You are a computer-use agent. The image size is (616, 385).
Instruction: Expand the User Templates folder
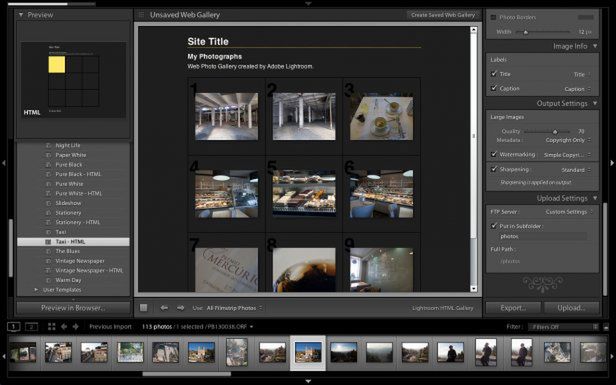pos(36,290)
